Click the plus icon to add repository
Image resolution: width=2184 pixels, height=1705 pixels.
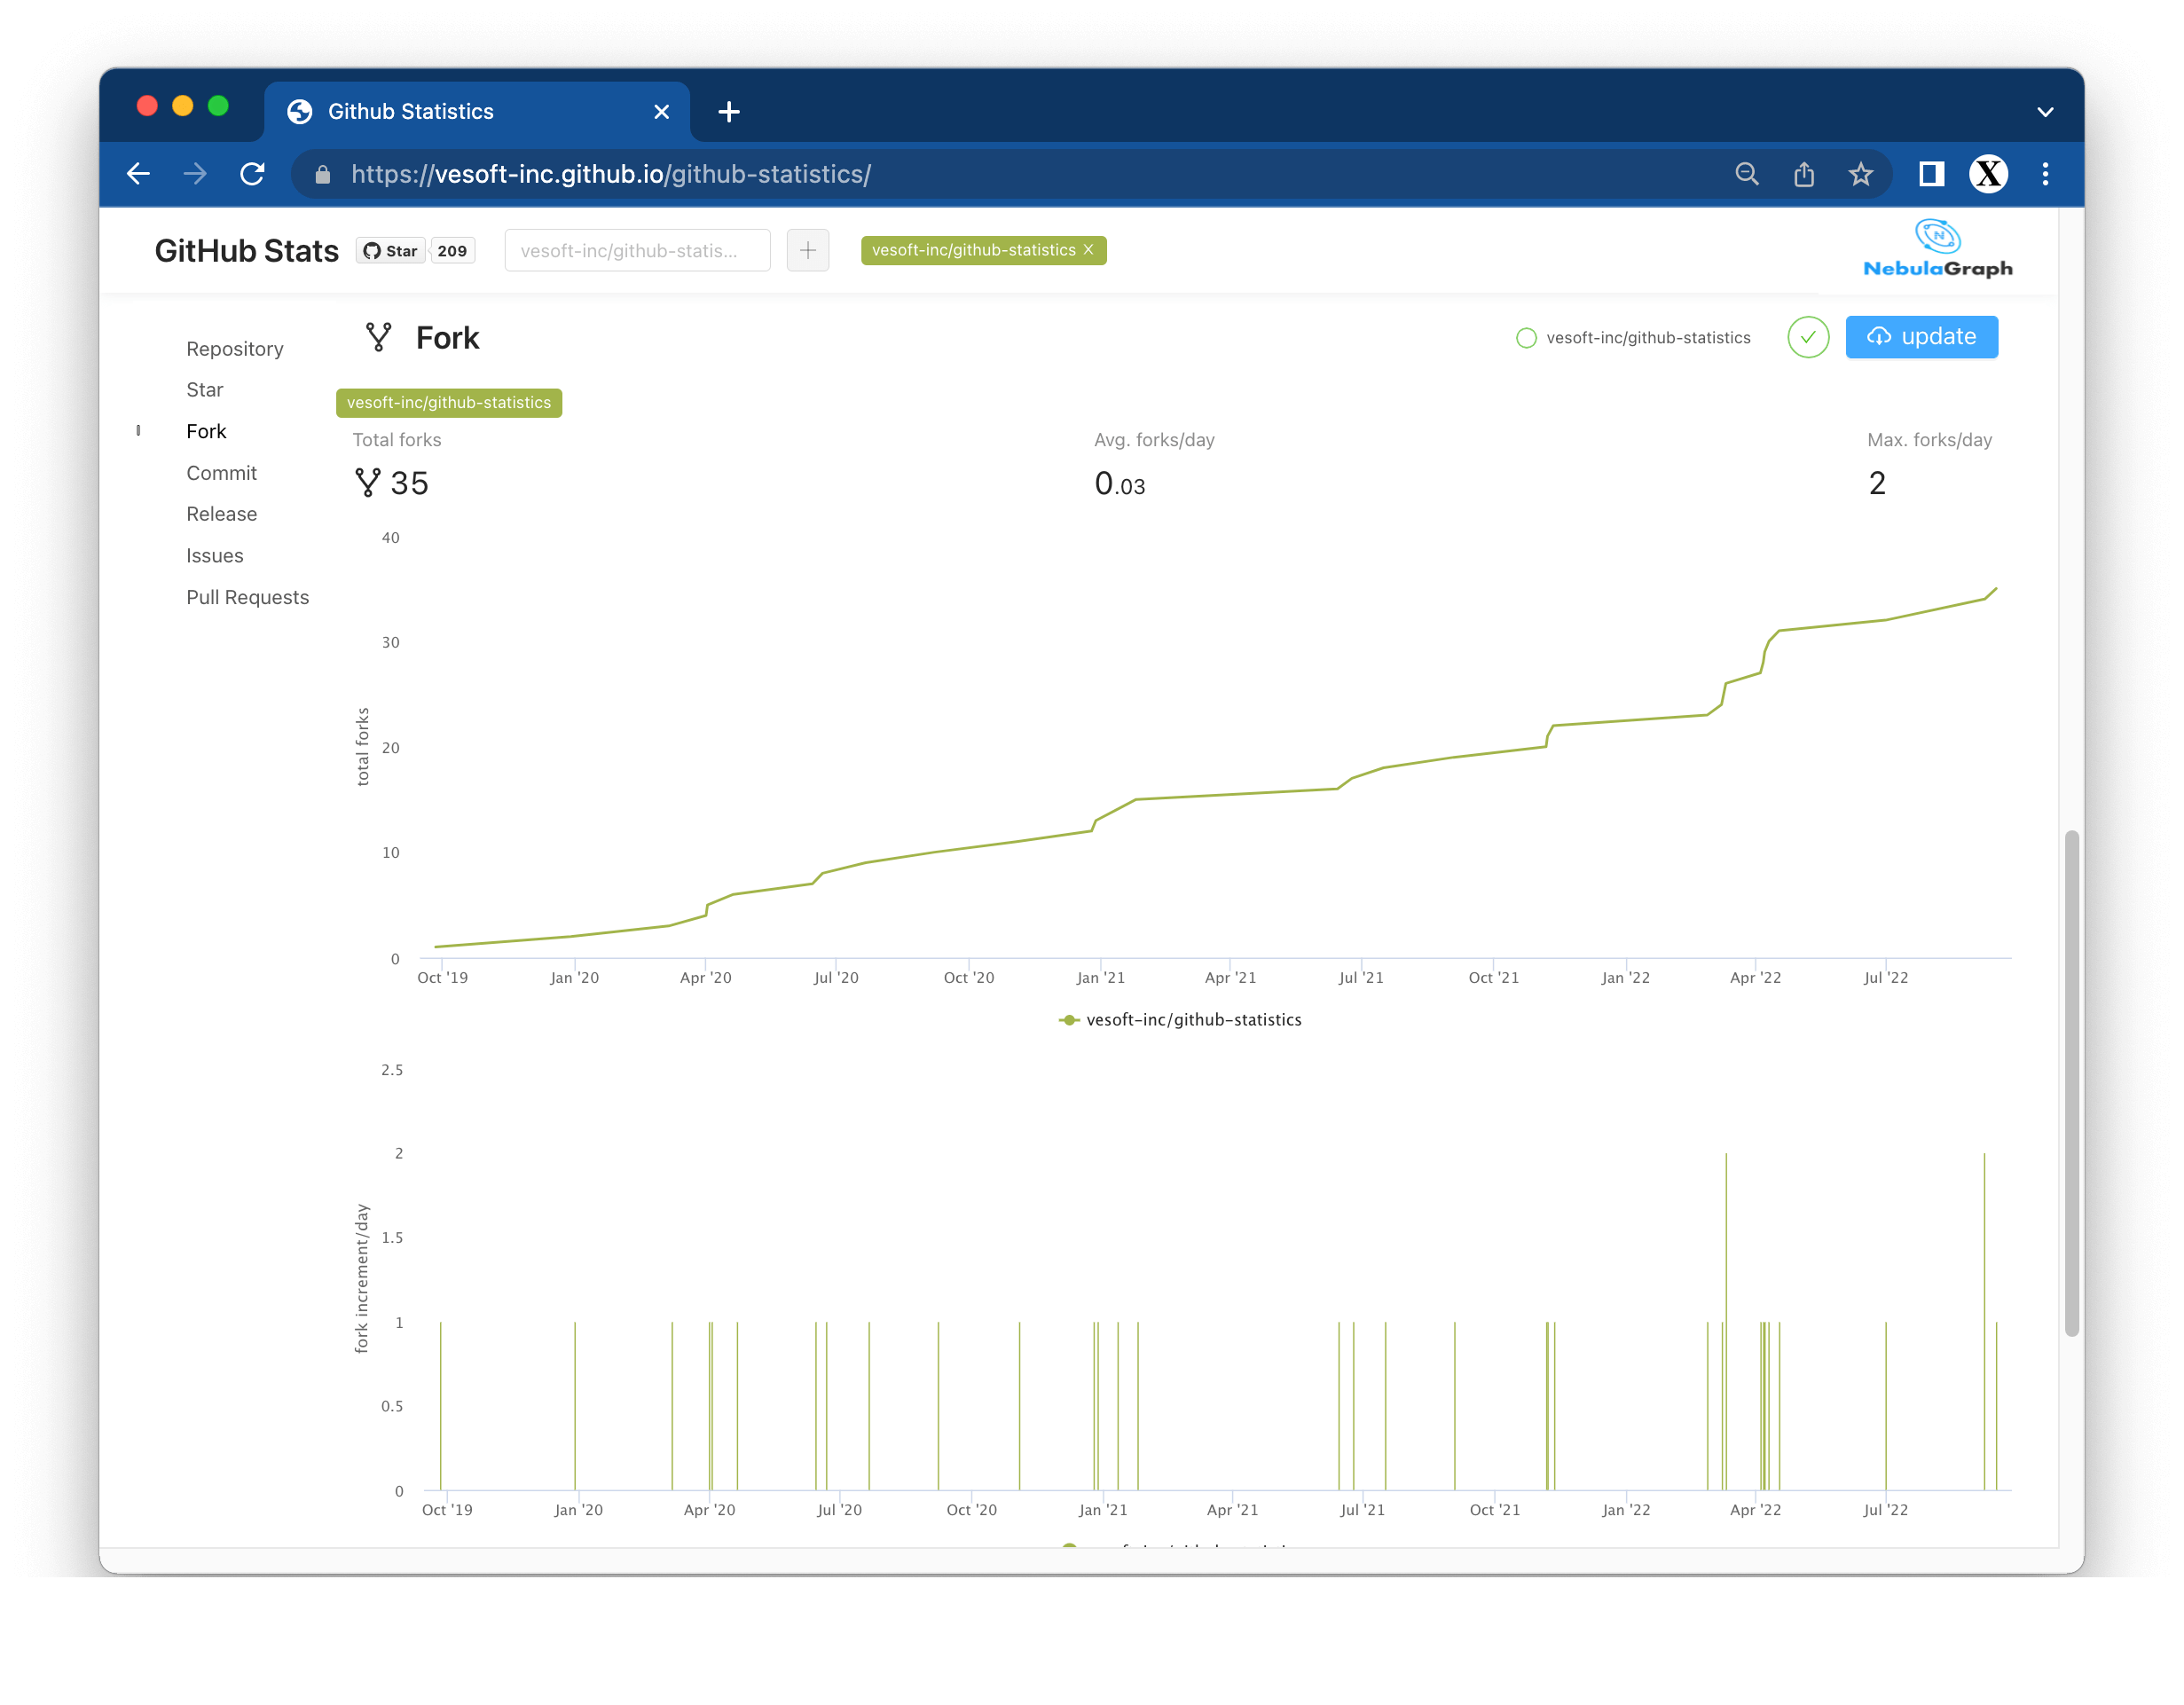tap(807, 250)
